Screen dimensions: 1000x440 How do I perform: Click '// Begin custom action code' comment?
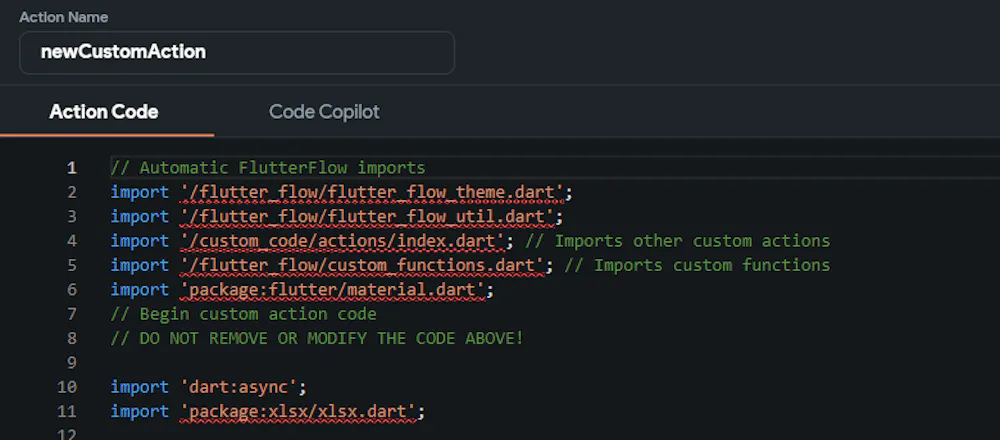click(x=244, y=314)
